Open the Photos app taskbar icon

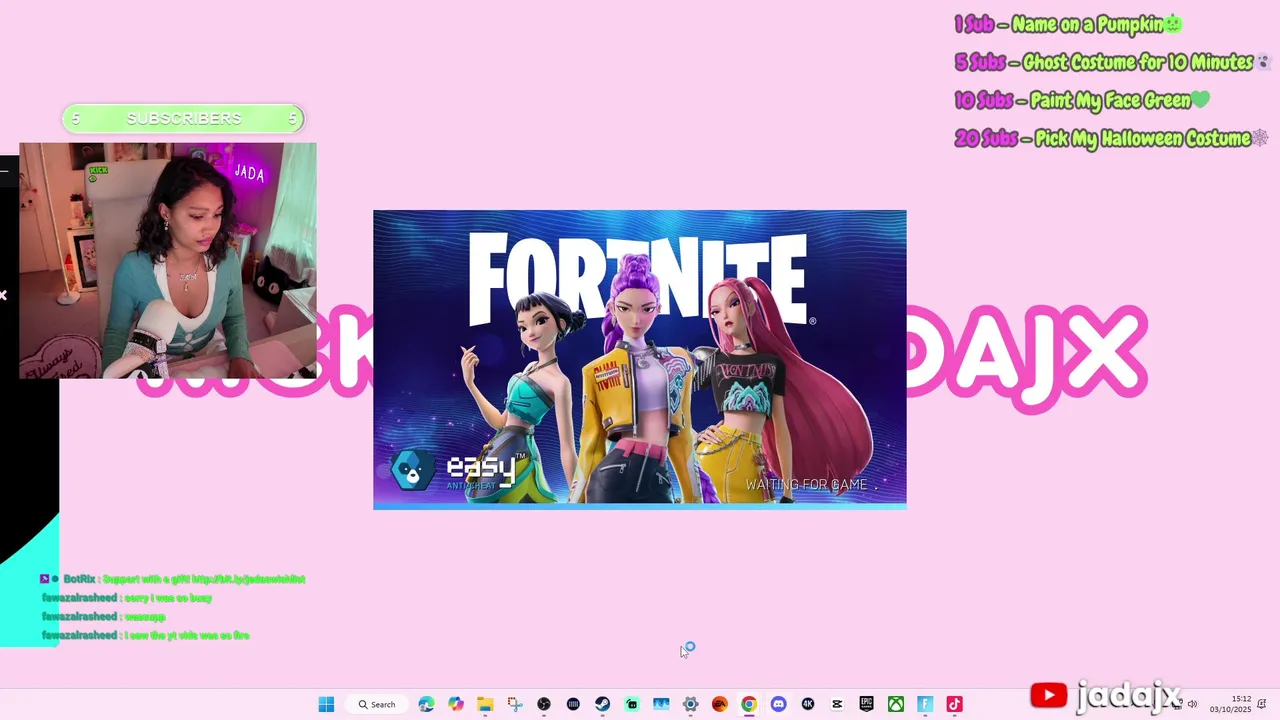click(x=661, y=704)
